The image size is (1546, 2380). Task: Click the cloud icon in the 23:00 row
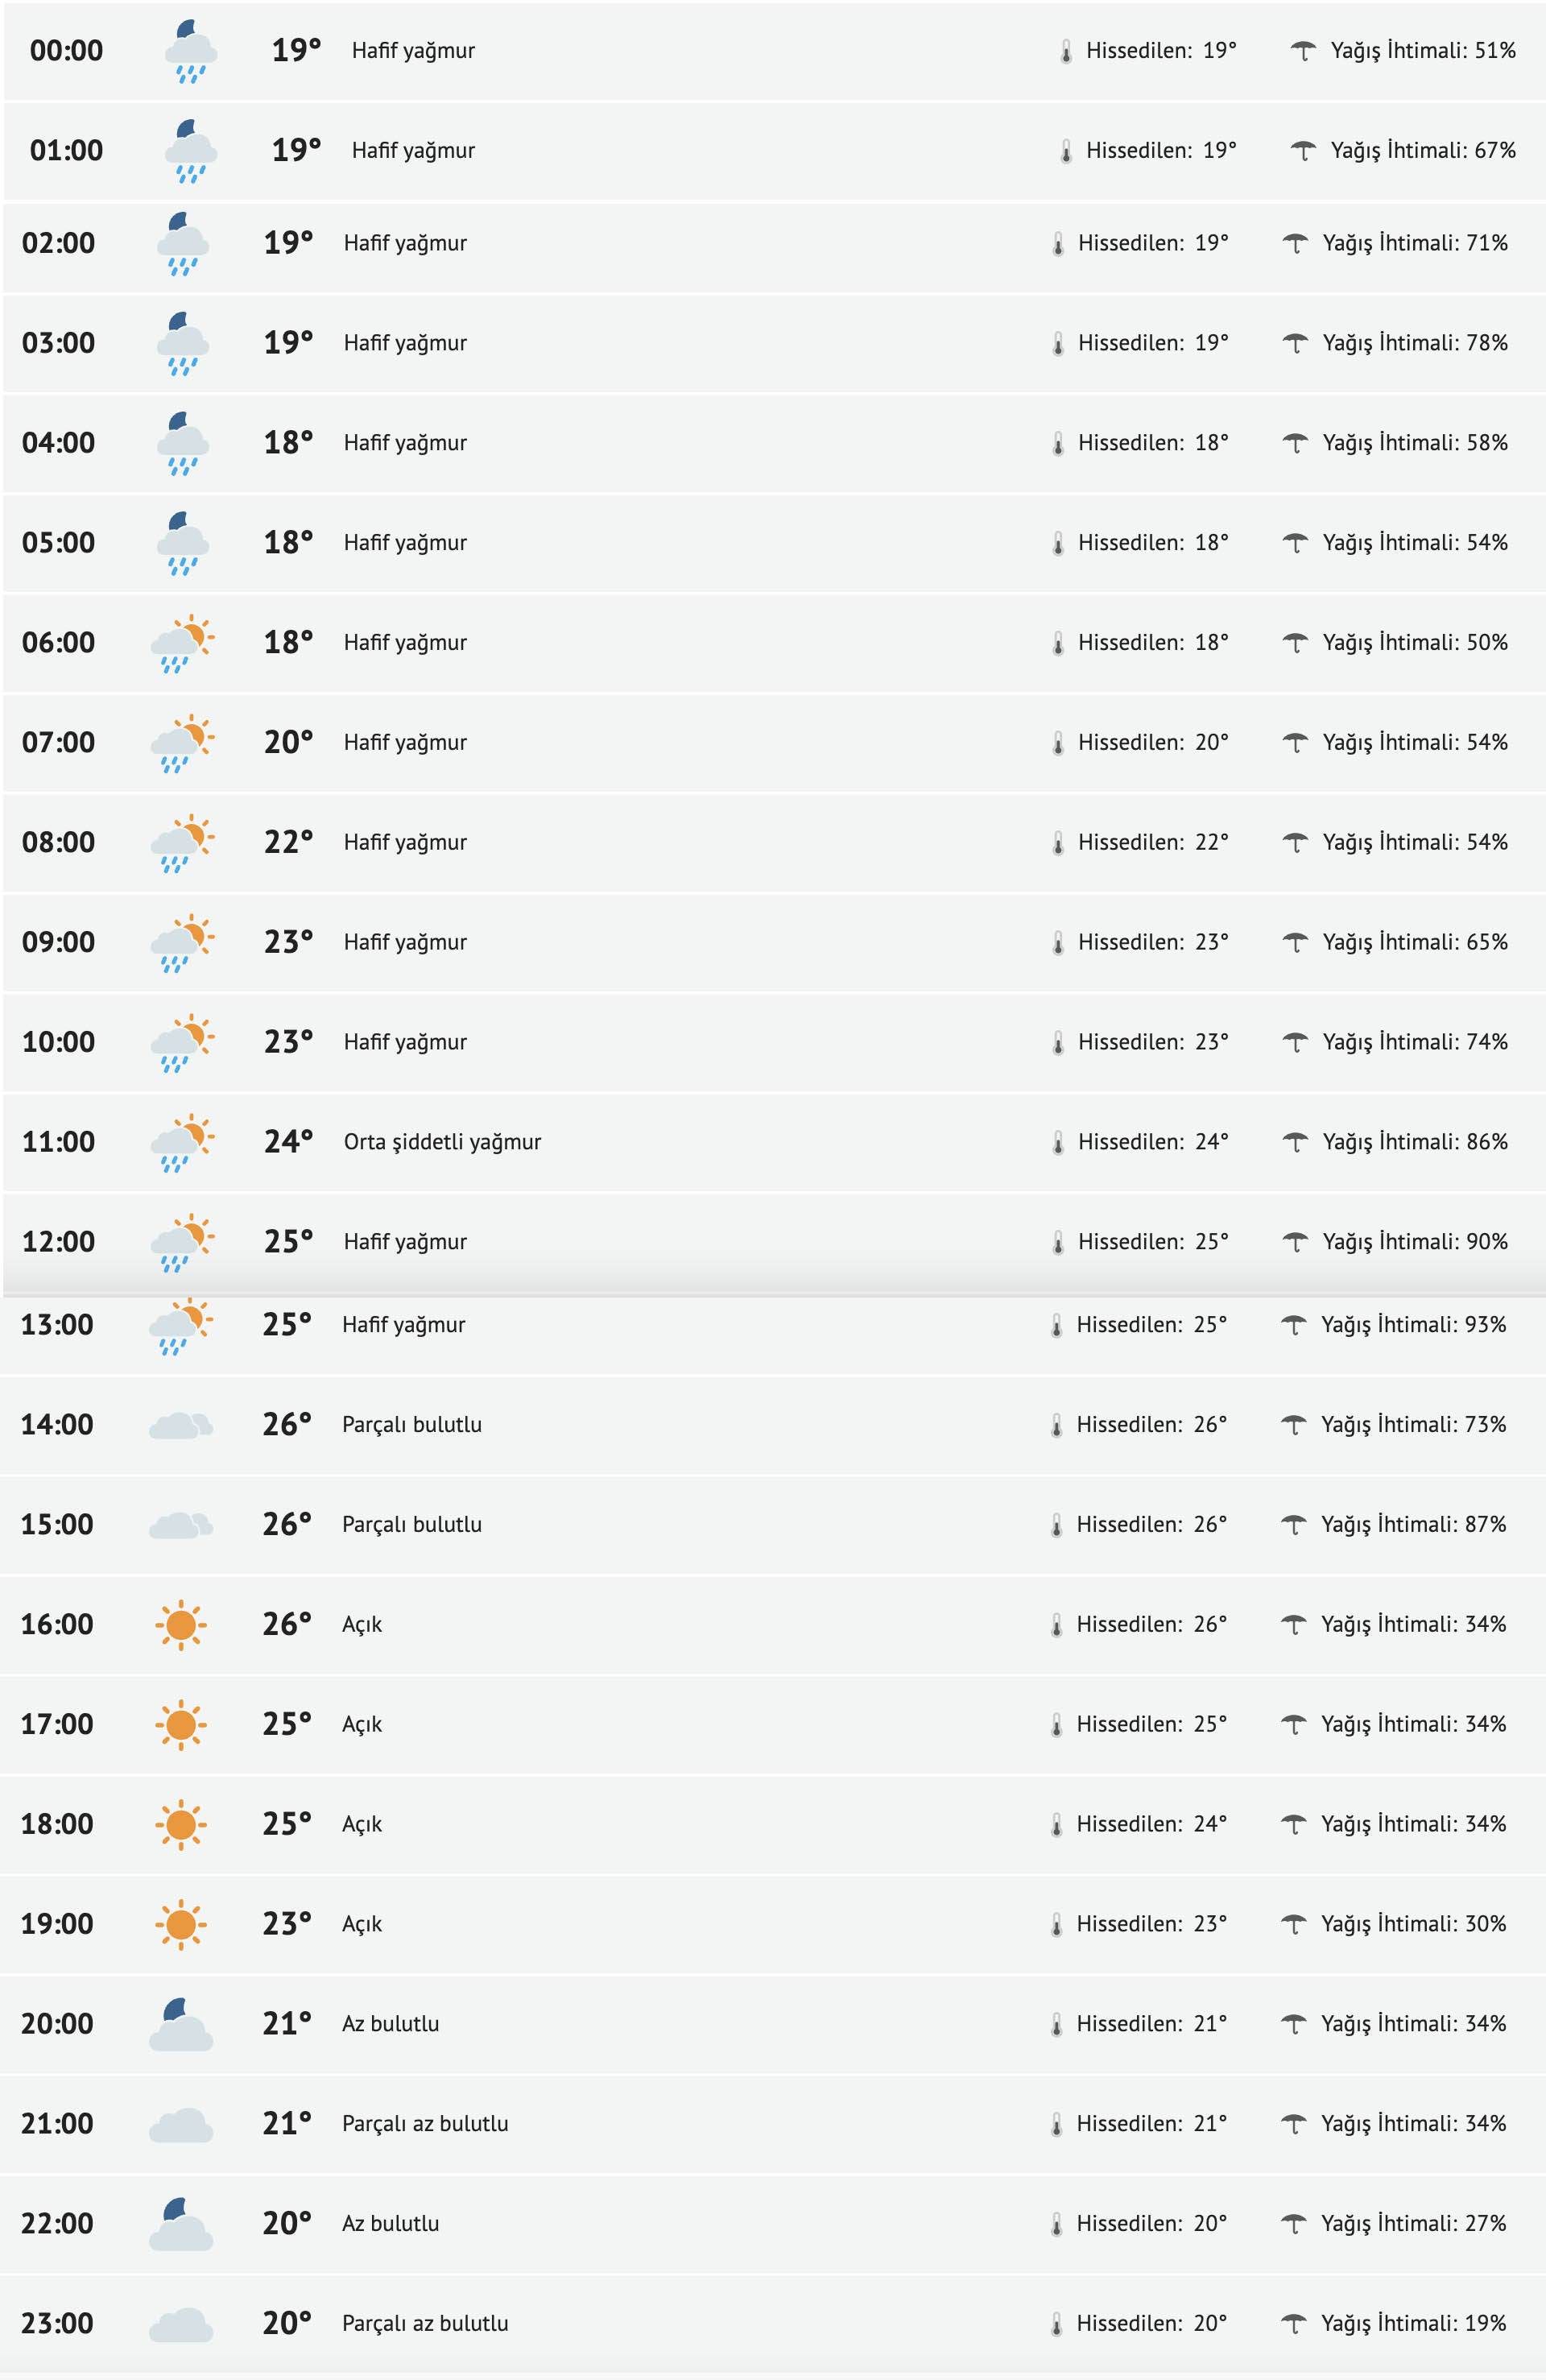pyautogui.click(x=181, y=2323)
